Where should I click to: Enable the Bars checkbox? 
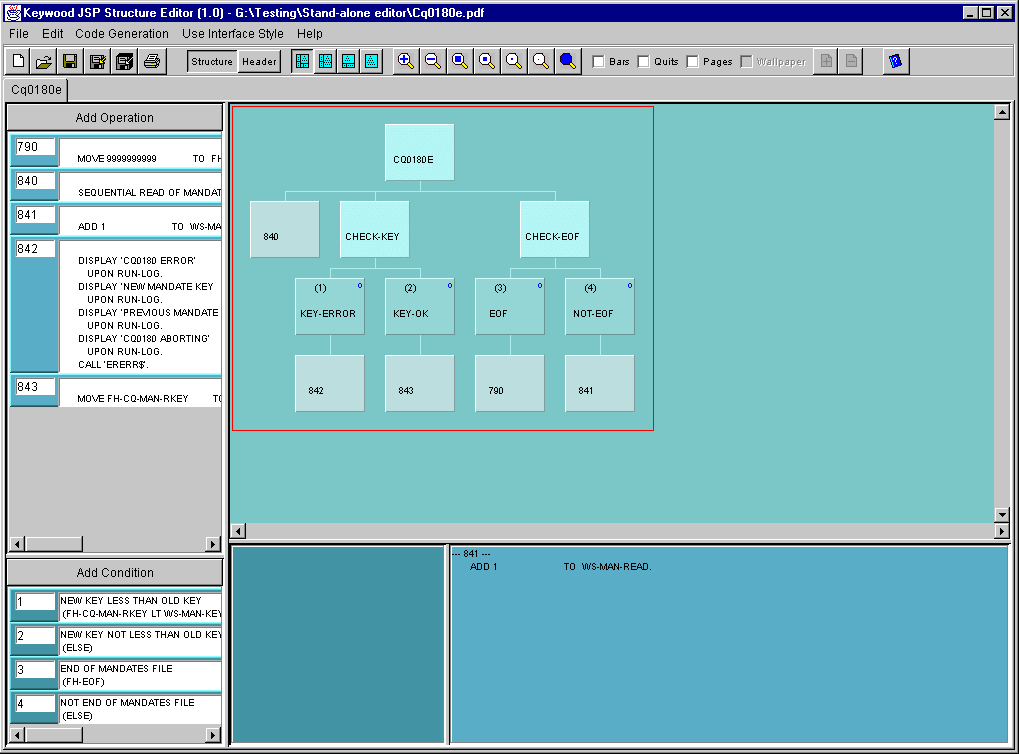tap(599, 62)
